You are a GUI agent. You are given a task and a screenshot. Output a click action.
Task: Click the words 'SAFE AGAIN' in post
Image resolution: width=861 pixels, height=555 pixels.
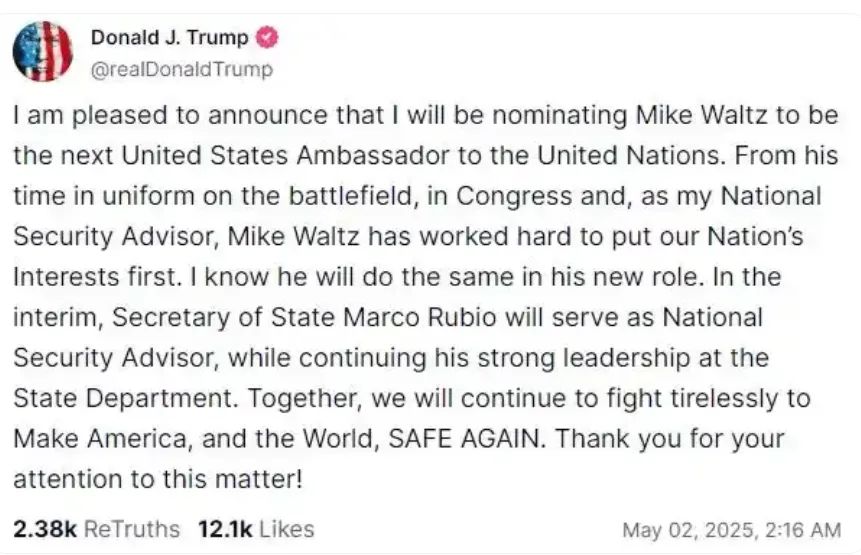click(464, 439)
